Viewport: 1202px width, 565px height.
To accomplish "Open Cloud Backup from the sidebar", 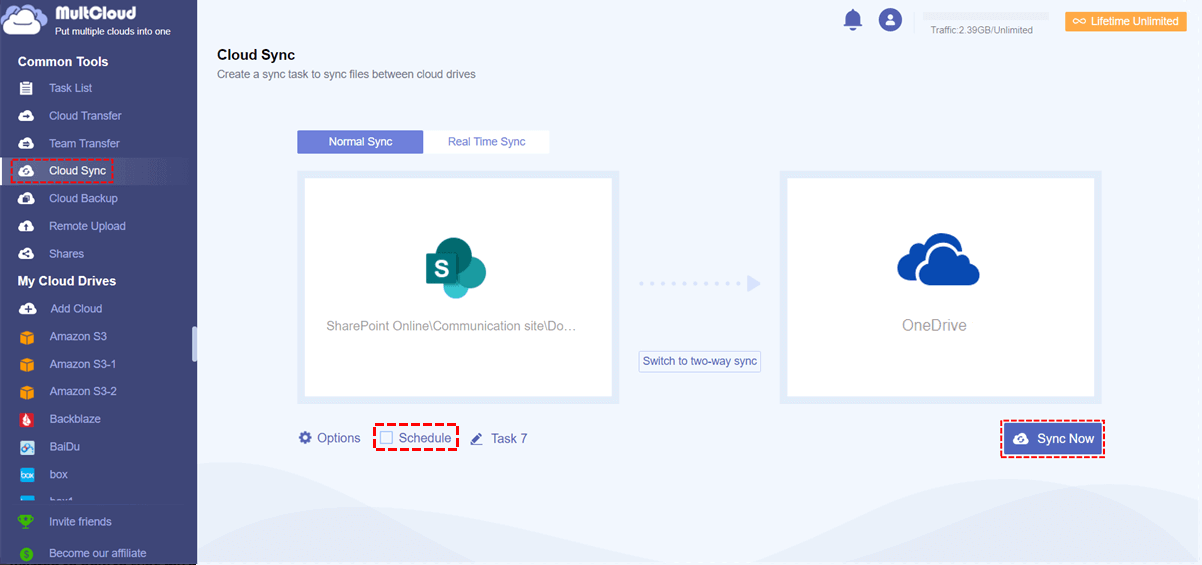I will click(x=83, y=198).
